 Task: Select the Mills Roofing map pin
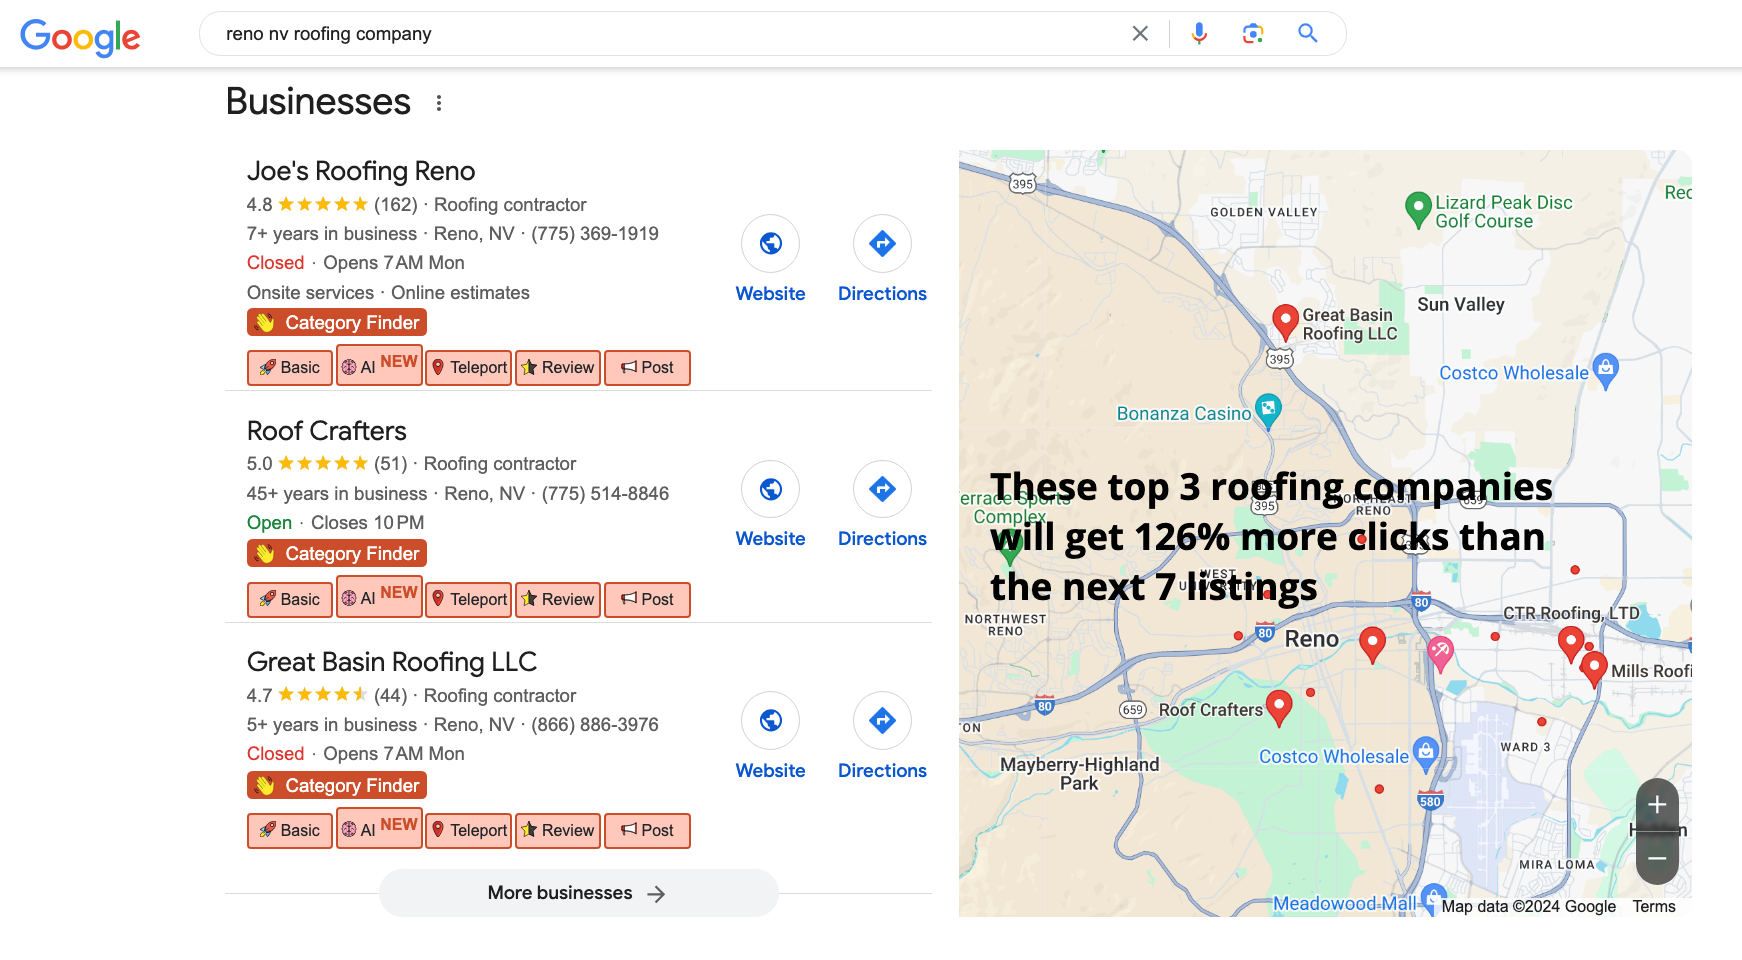[x=1594, y=668]
